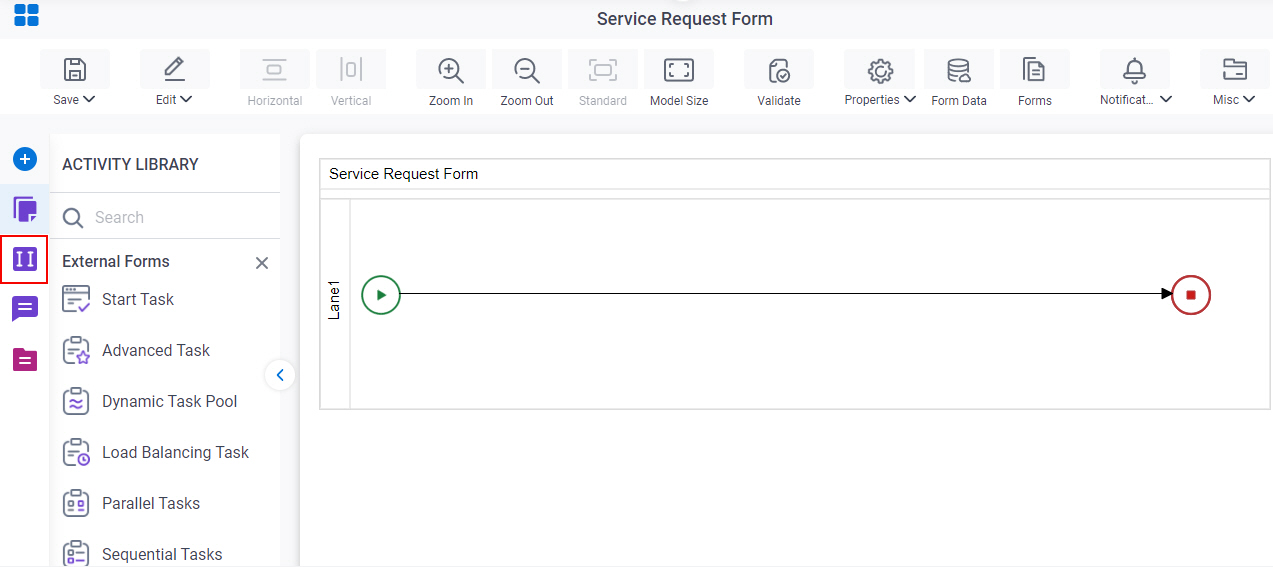The image size is (1273, 567).
Task: Expand the Save dropdown arrow
Action: coord(89,99)
